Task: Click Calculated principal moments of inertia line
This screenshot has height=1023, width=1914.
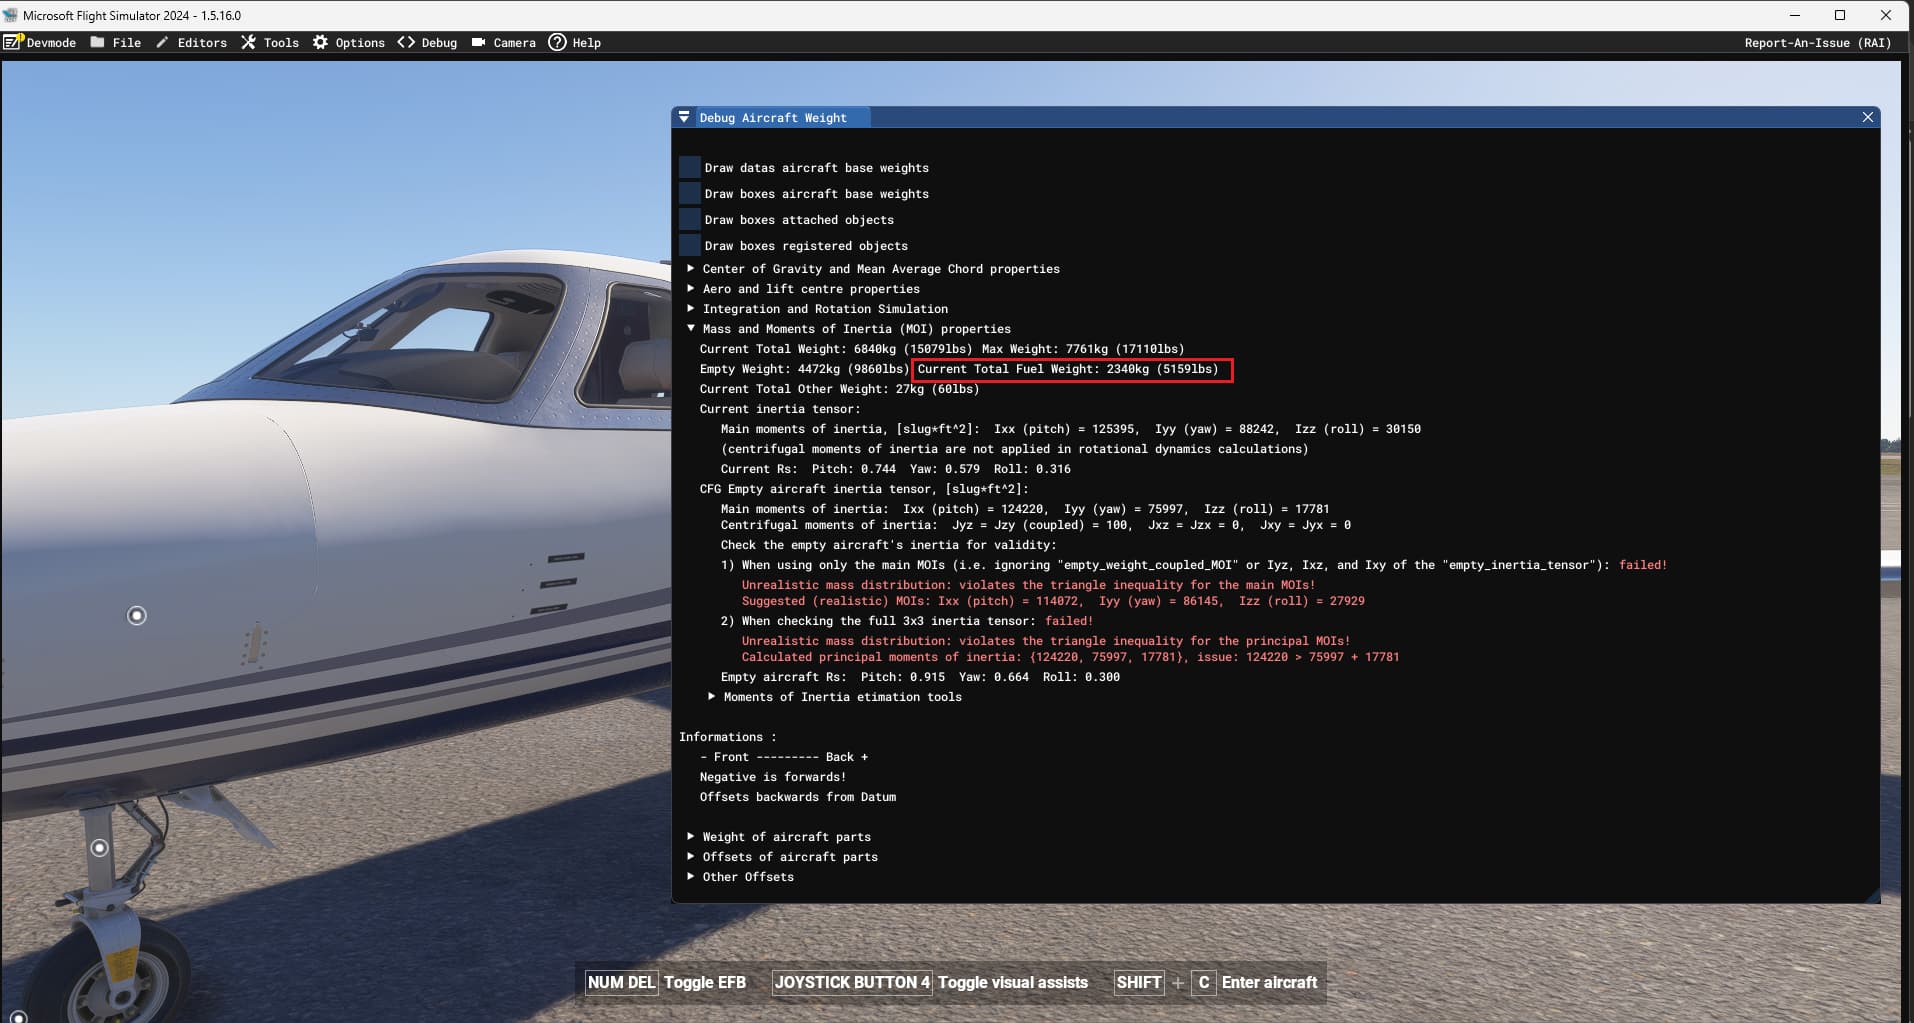Action: pos(1070,657)
